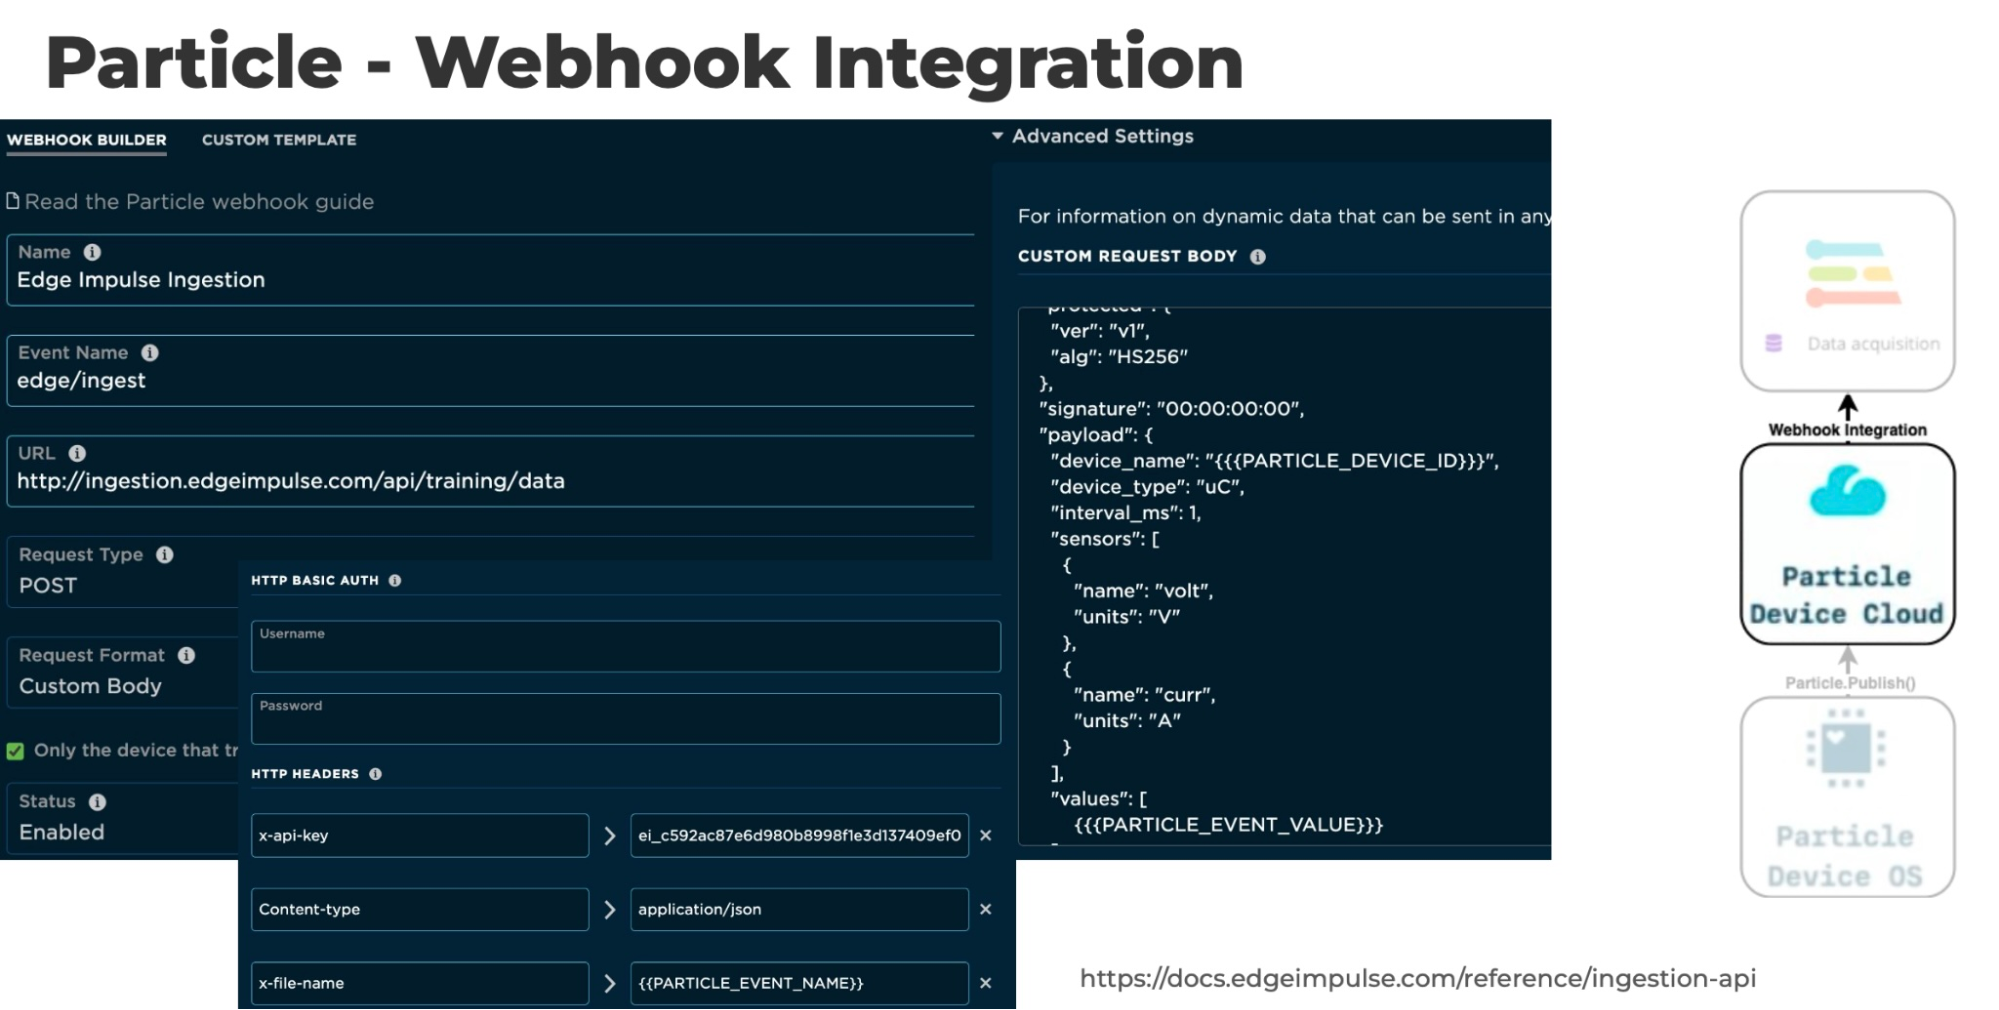
Task: Open the Request Format dropdown showing Custom Body
Action: pyautogui.click(x=123, y=673)
